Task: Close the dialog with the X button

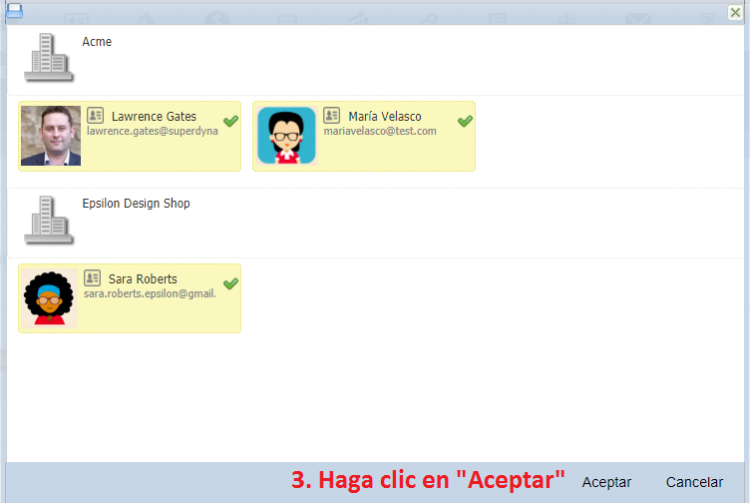Action: click(x=735, y=12)
